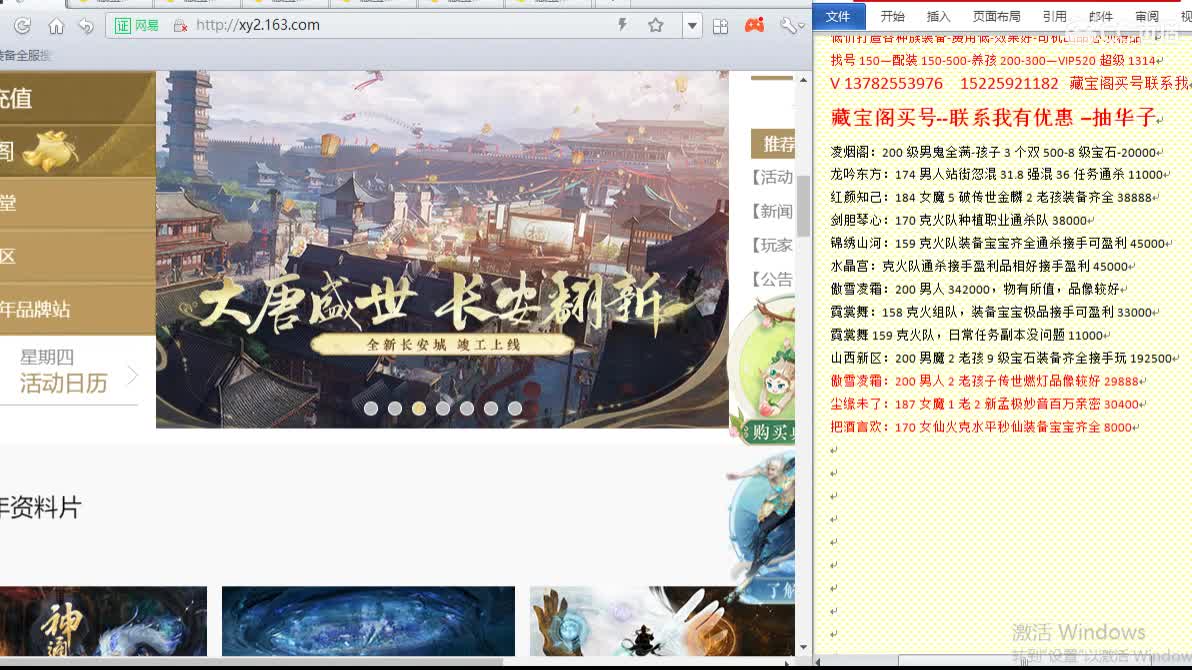This screenshot has height=670, width=1192.
Task: Select the highlighted yellow third carousel dot
Action: tap(419, 408)
